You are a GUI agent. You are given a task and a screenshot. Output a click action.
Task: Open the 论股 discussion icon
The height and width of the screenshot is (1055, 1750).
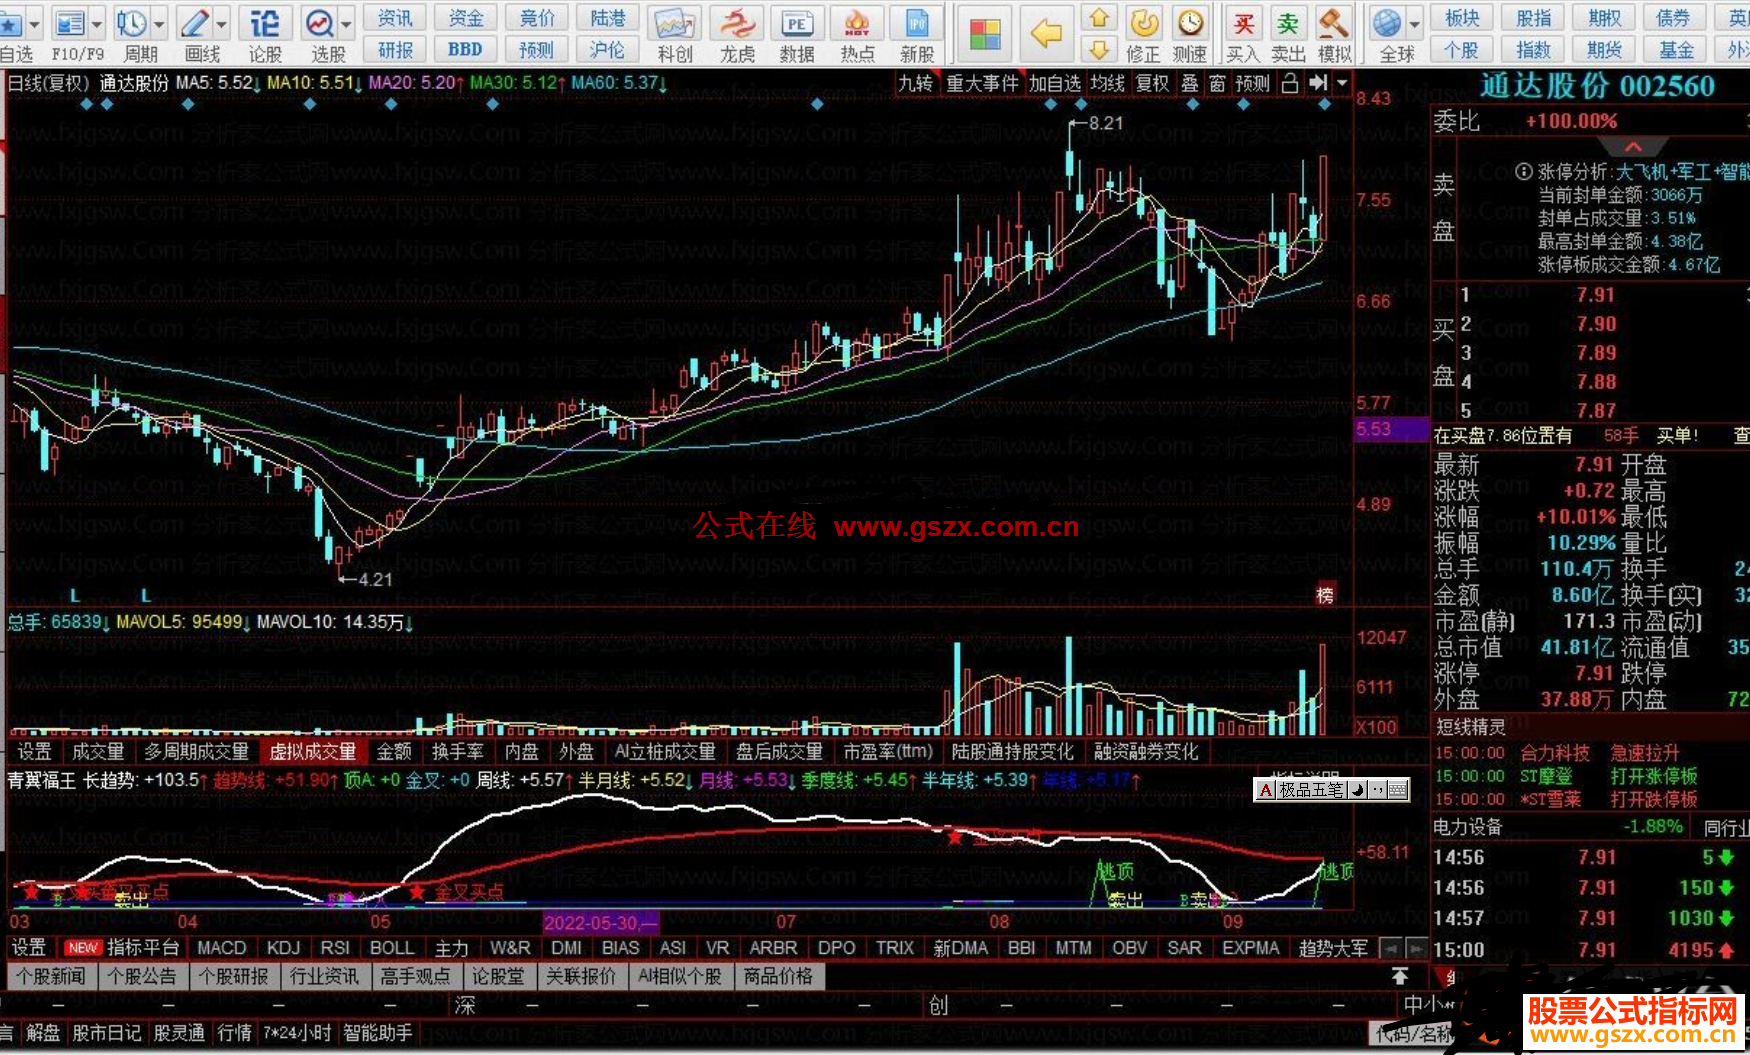(265, 23)
